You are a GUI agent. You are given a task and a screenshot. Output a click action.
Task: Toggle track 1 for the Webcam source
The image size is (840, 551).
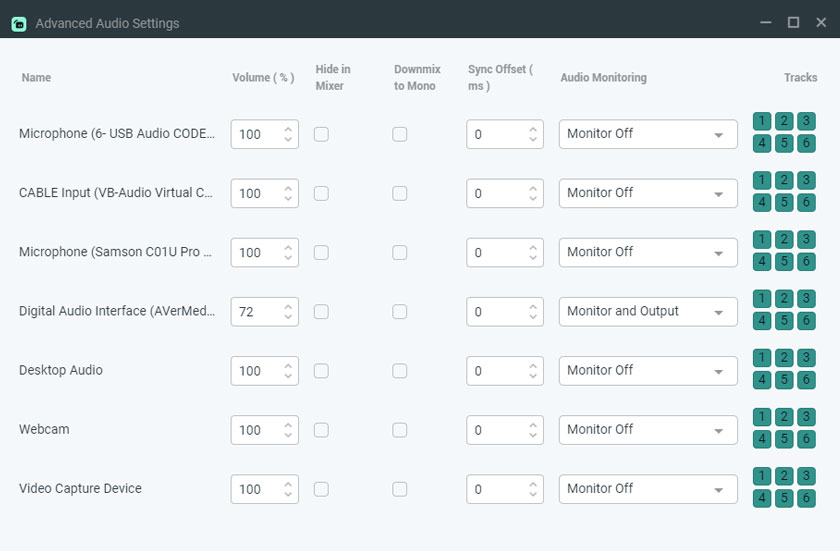(762, 417)
